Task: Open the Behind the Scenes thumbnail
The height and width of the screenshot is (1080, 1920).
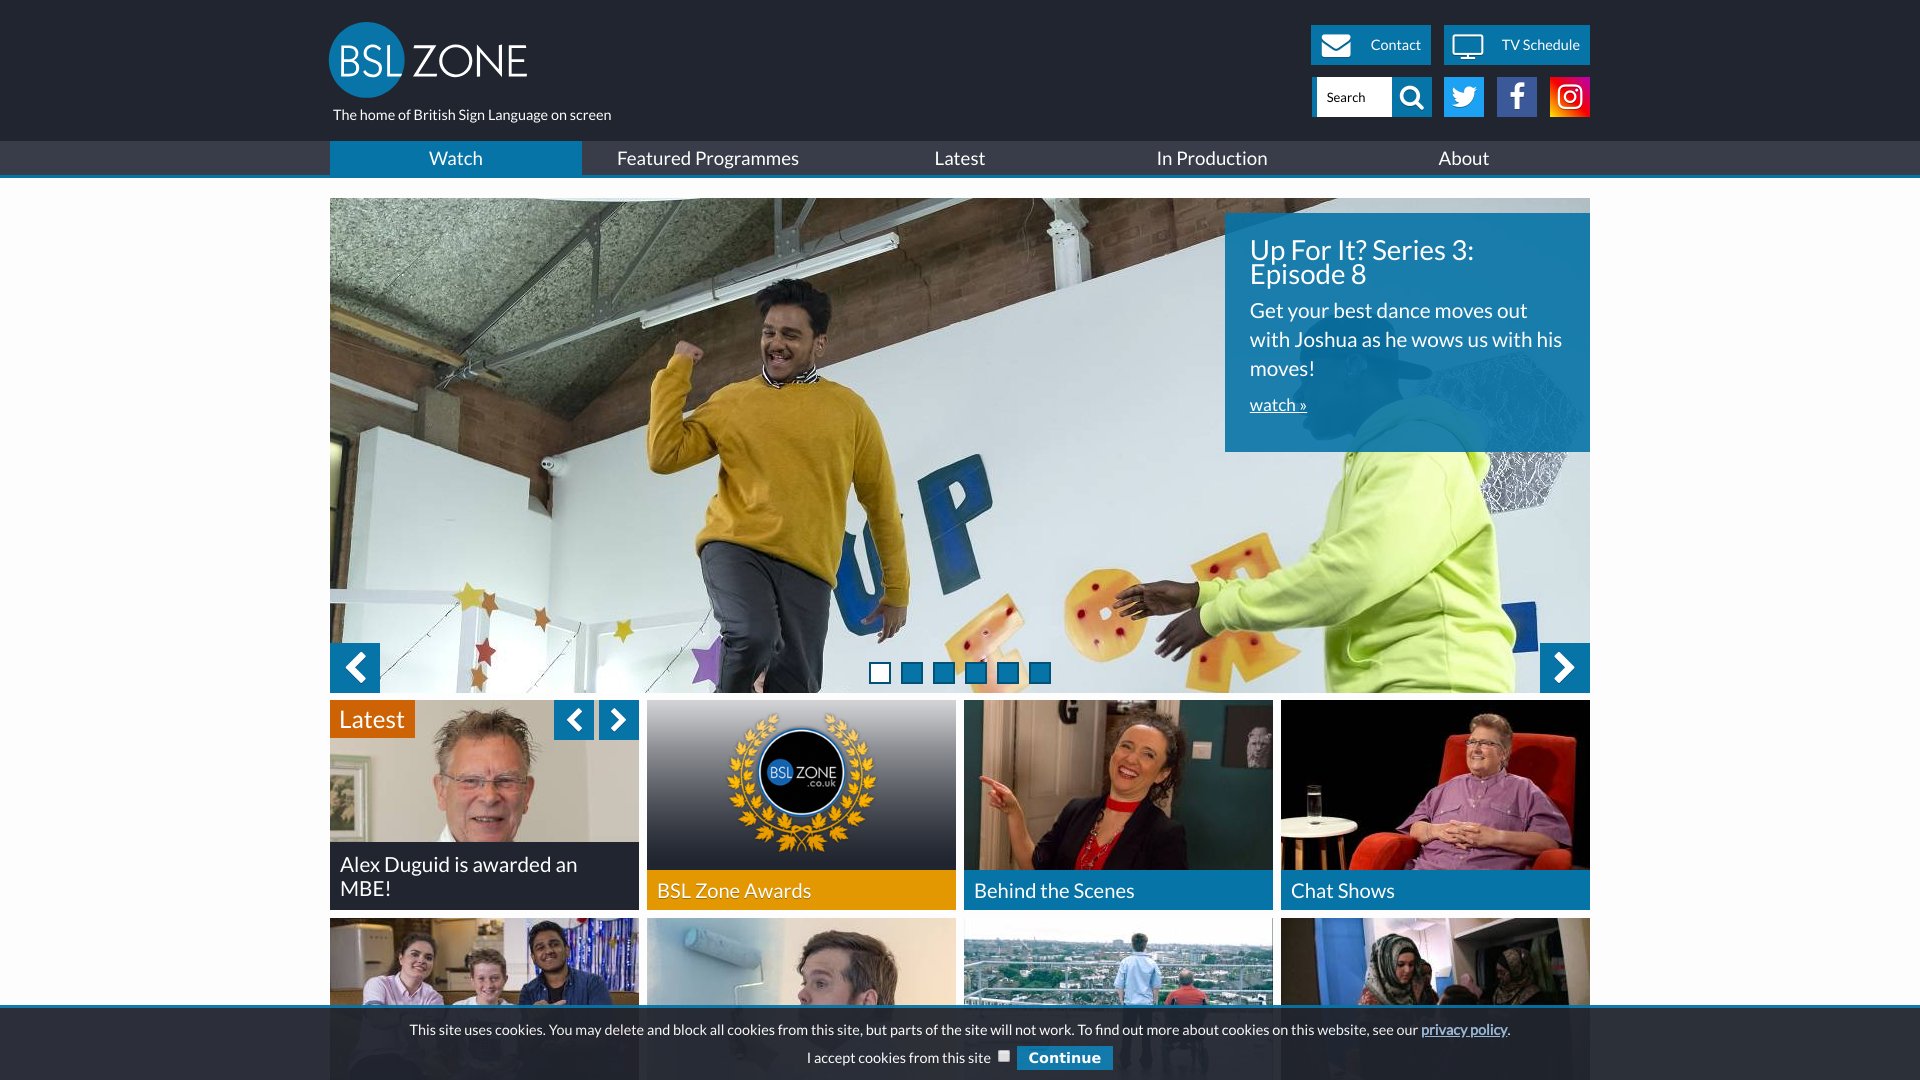Action: [x=1118, y=805]
